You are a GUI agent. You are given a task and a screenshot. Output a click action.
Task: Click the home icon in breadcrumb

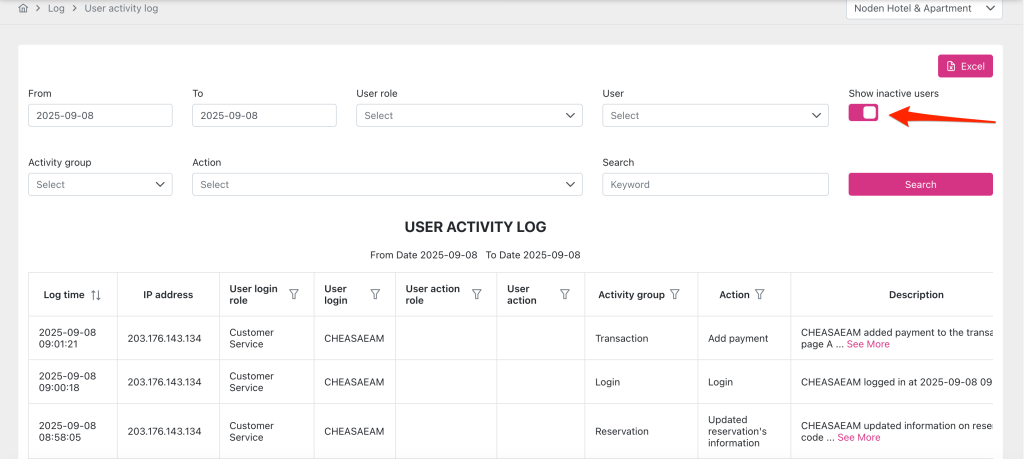click(x=23, y=8)
